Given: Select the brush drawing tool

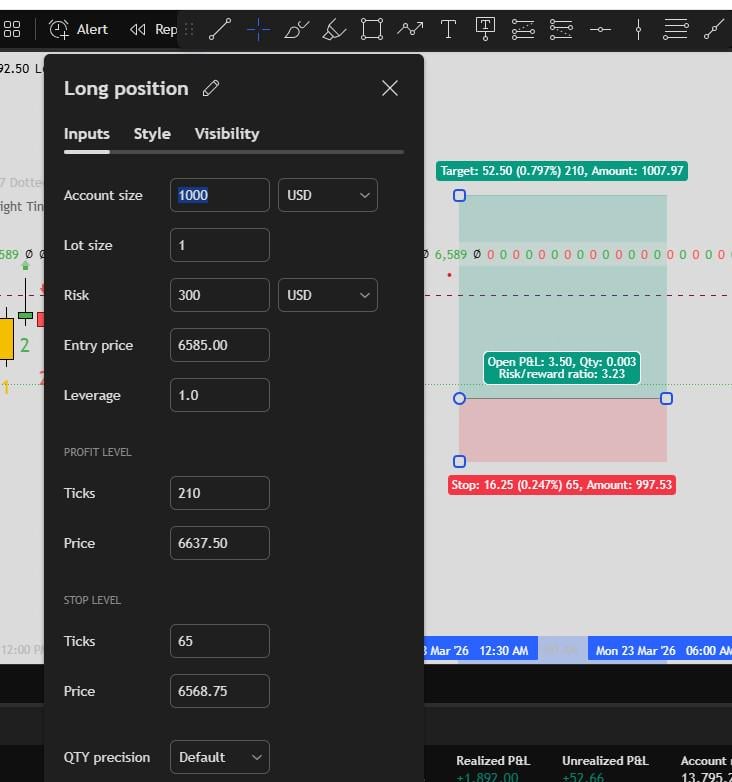Looking at the screenshot, I should click(296, 29).
